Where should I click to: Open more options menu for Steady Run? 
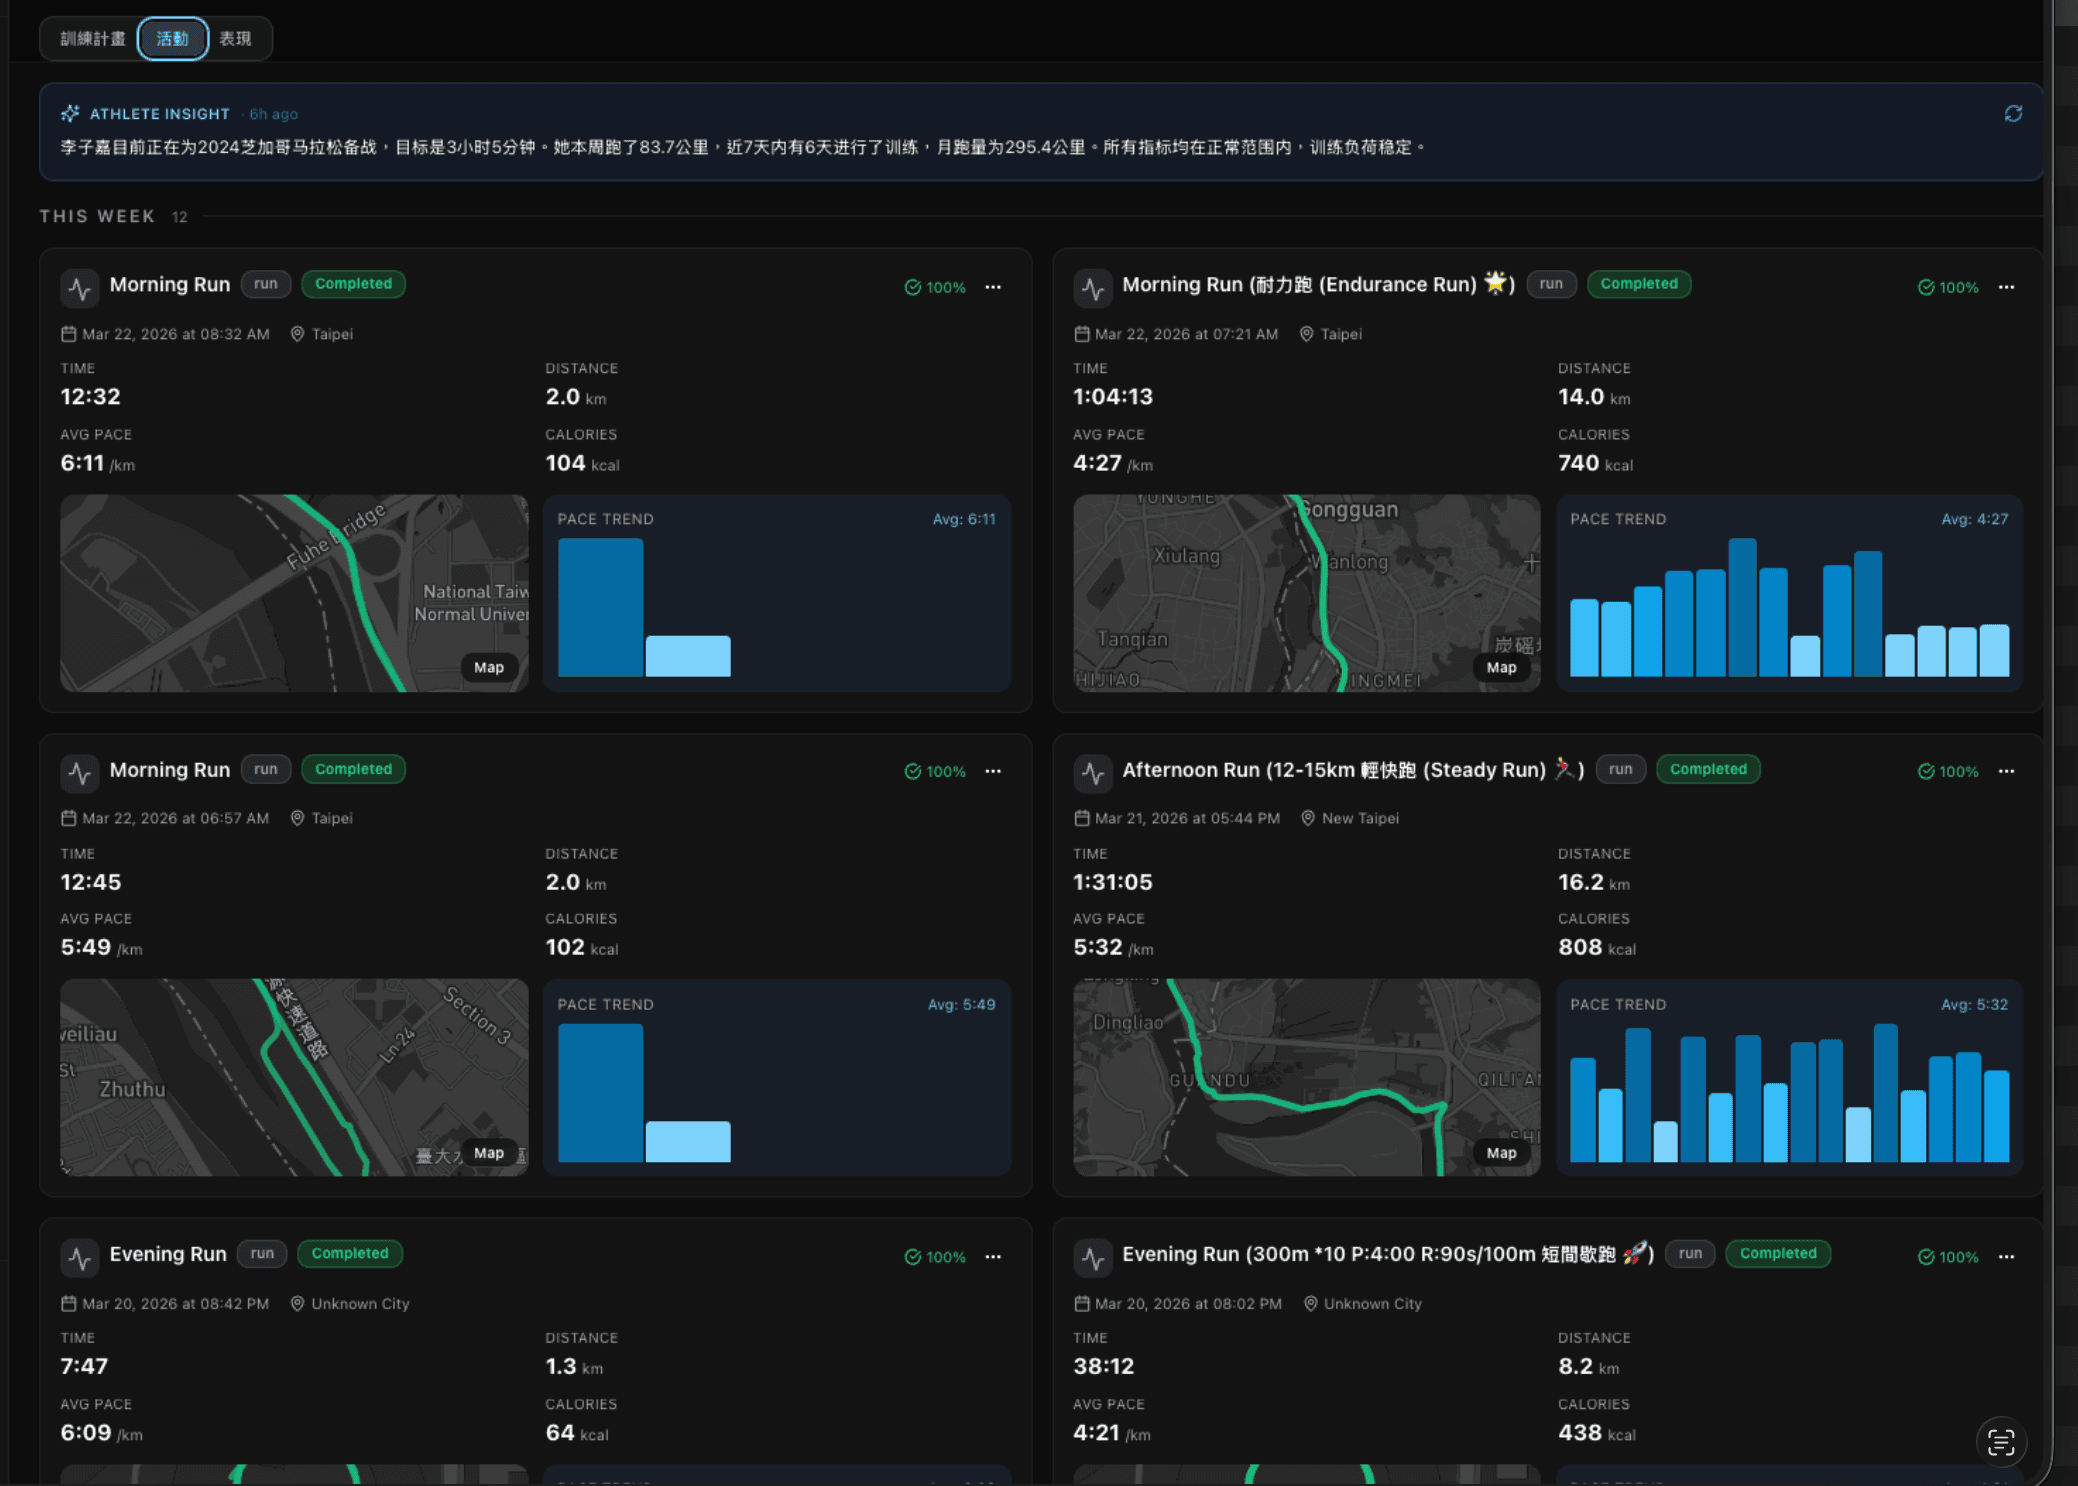click(x=2006, y=771)
